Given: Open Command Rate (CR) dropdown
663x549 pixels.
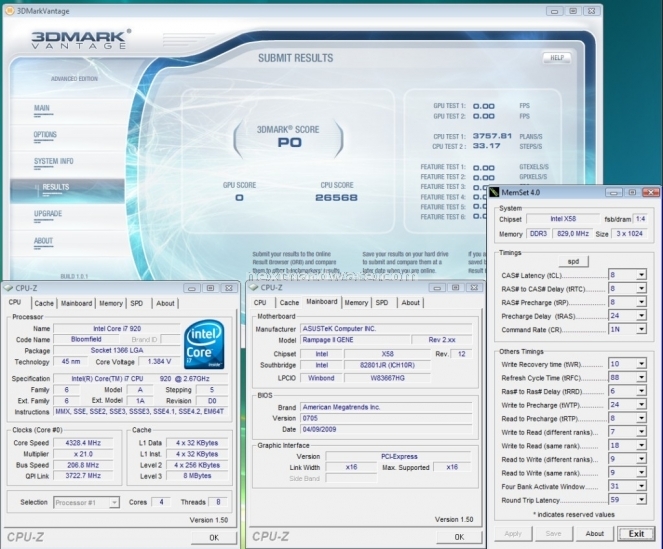Looking at the screenshot, I should pos(641,329).
